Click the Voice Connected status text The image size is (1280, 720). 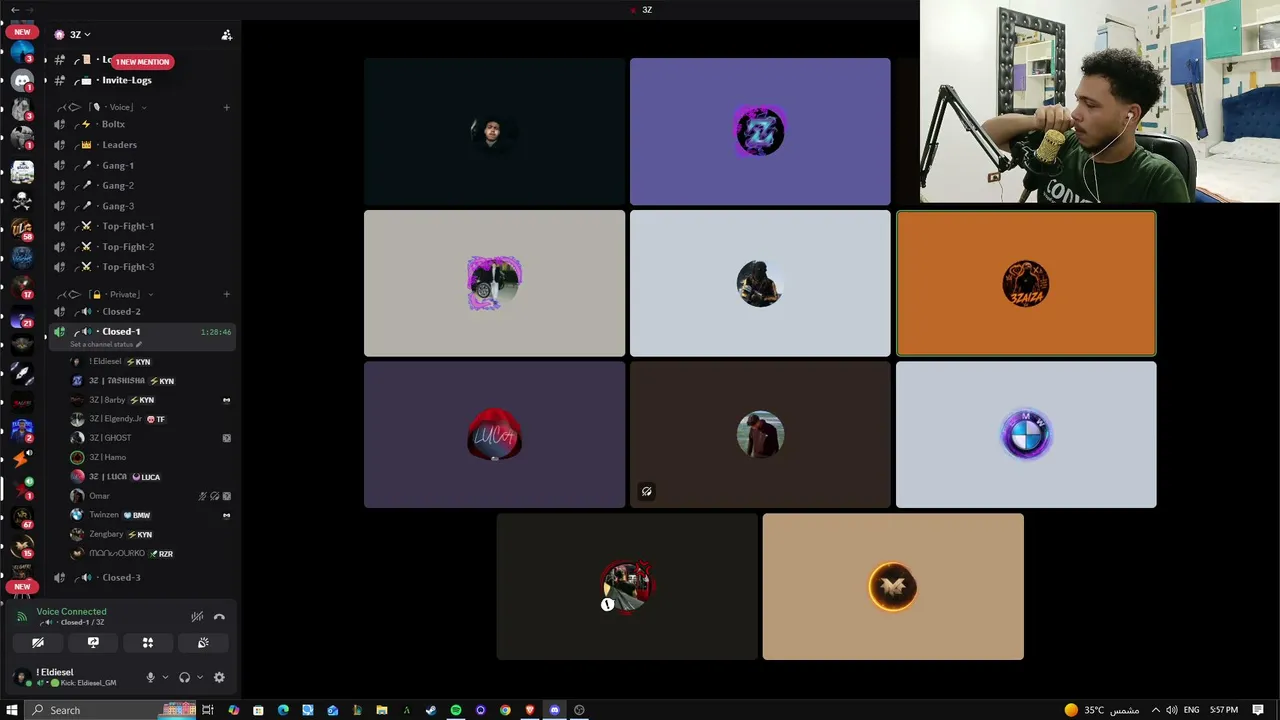tap(71, 612)
